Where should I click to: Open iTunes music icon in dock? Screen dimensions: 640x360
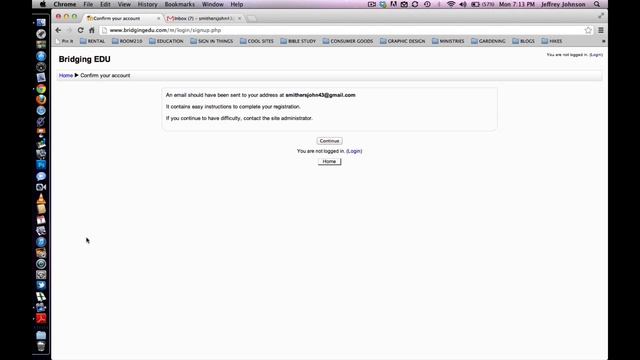pyautogui.click(x=41, y=242)
